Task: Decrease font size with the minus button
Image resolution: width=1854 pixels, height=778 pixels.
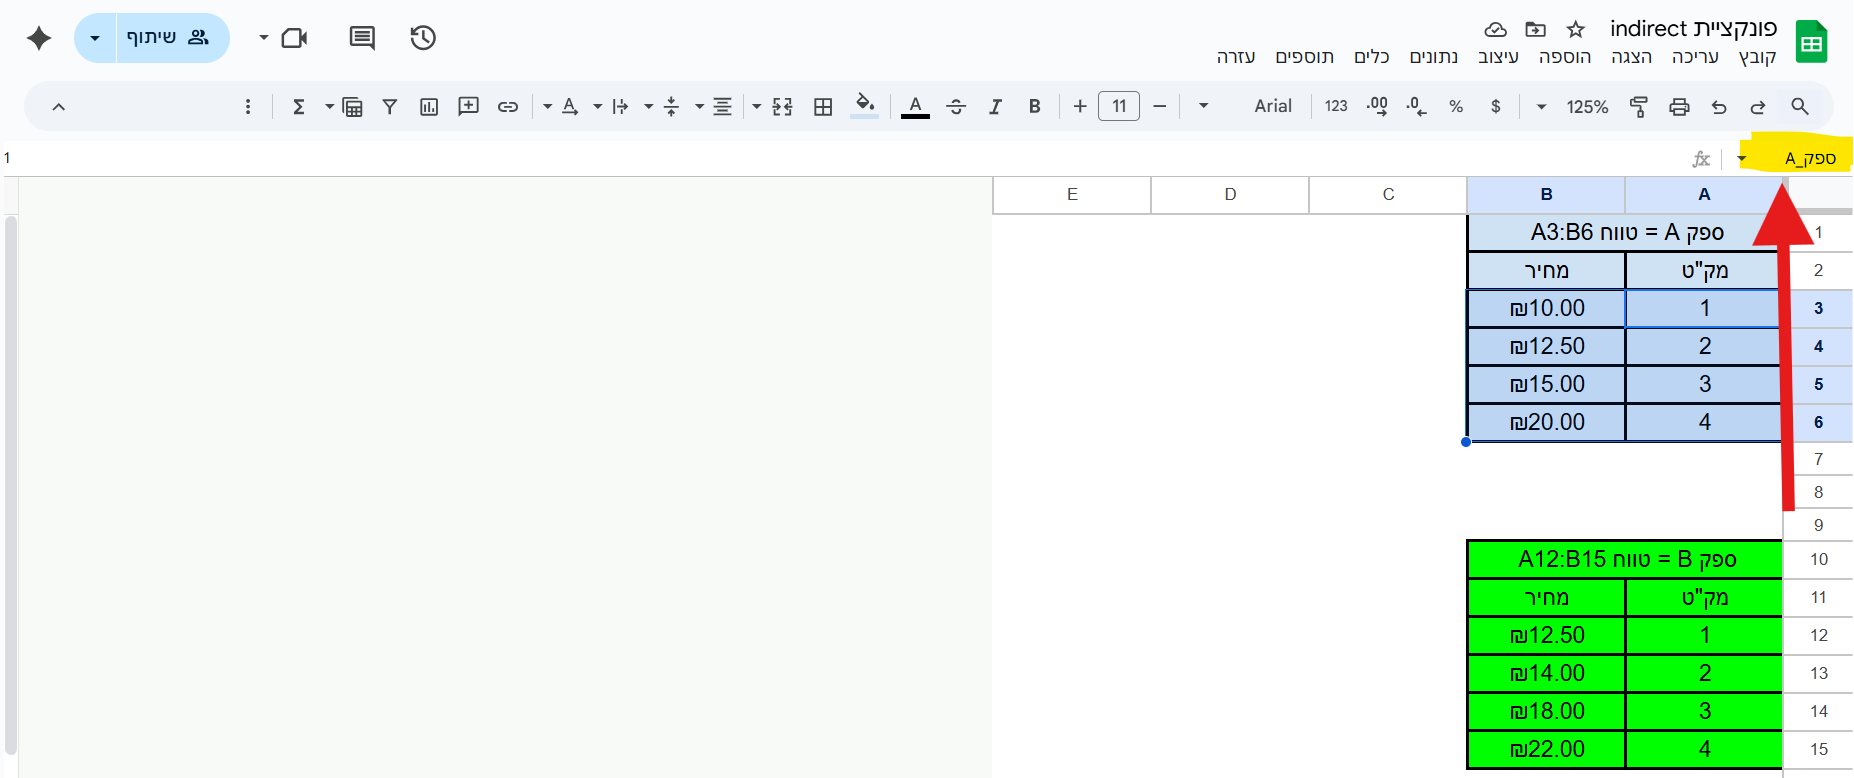Action: pos(1160,106)
